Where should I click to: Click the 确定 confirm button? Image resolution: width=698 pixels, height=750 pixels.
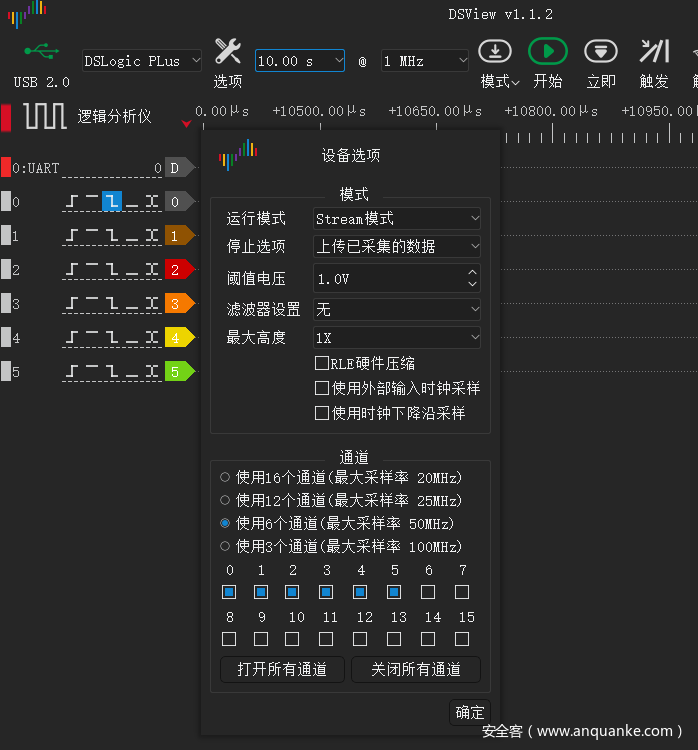(469, 713)
